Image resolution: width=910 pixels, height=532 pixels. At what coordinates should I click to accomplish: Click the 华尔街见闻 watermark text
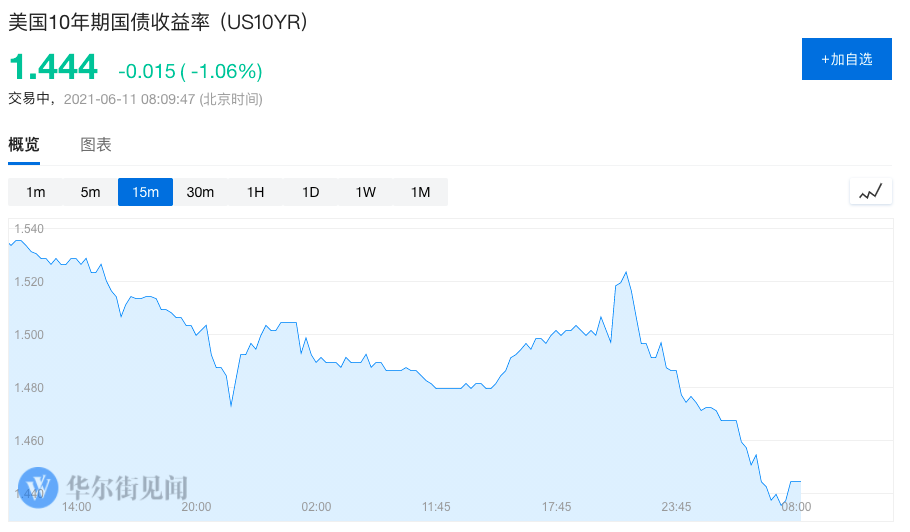(127, 488)
